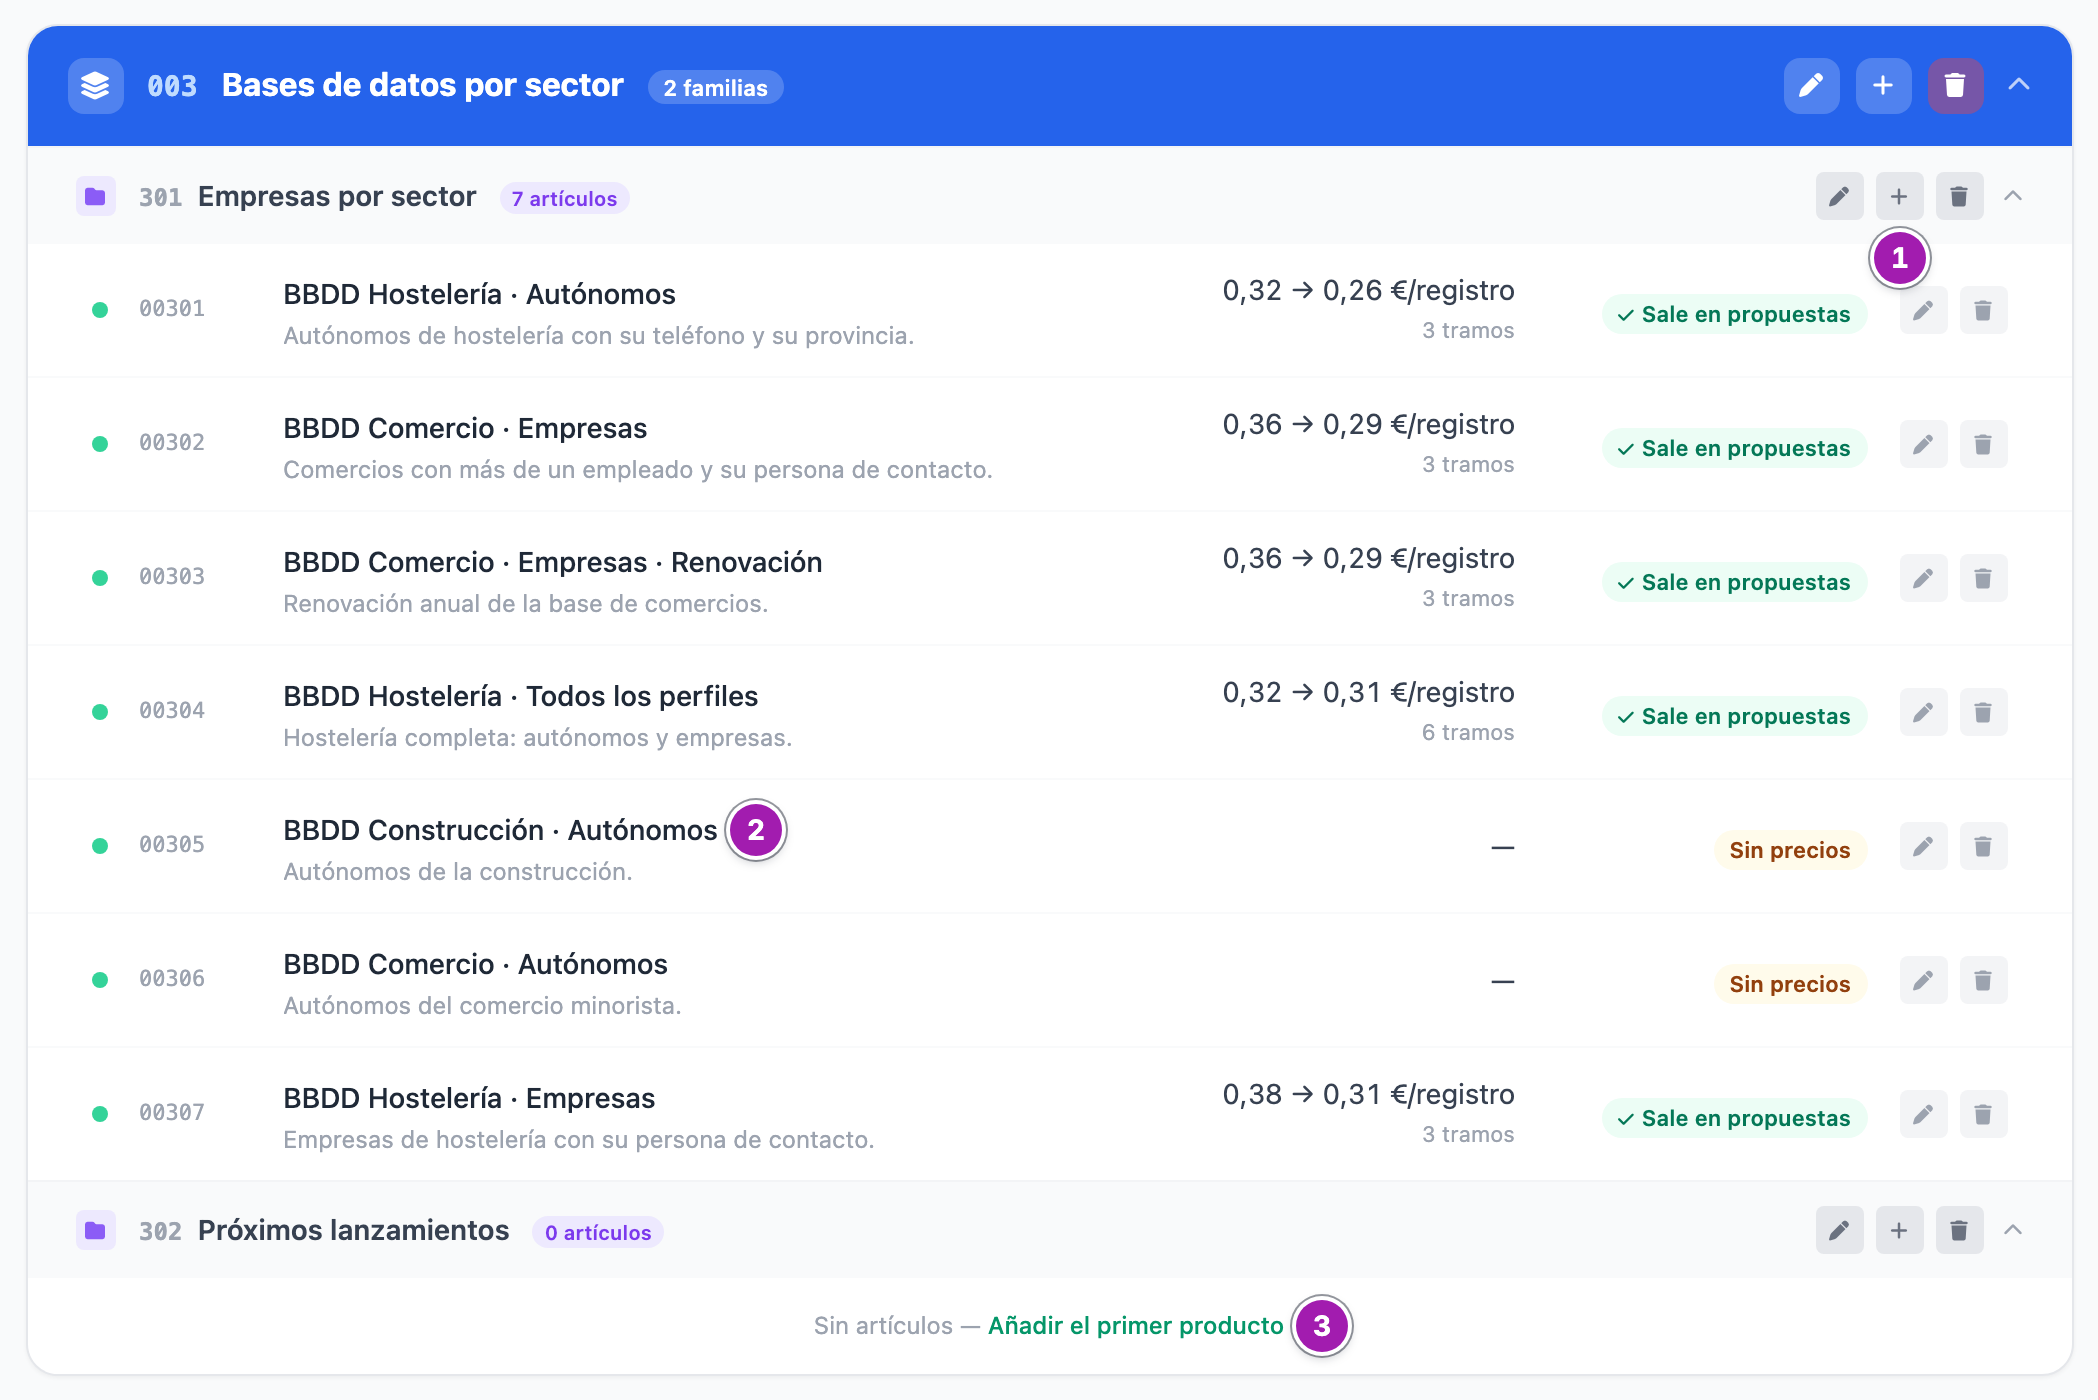Image resolution: width=2098 pixels, height=1400 pixels.
Task: Click Sin precios badge for BBDD Construcción · Autónomos
Action: pos(1790,850)
